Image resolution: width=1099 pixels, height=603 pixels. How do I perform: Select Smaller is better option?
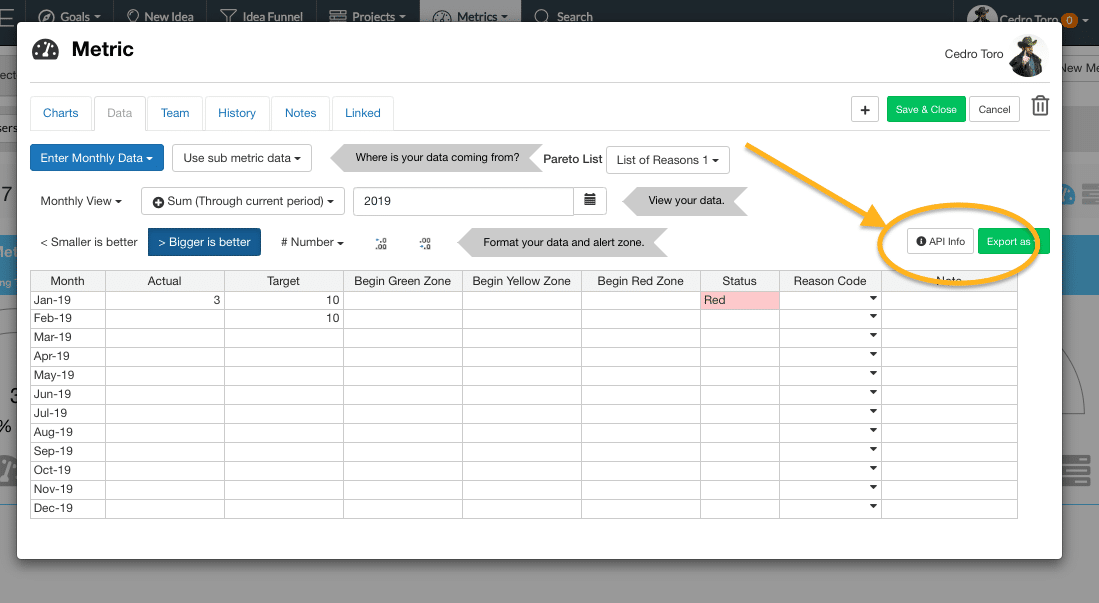pyautogui.click(x=89, y=242)
